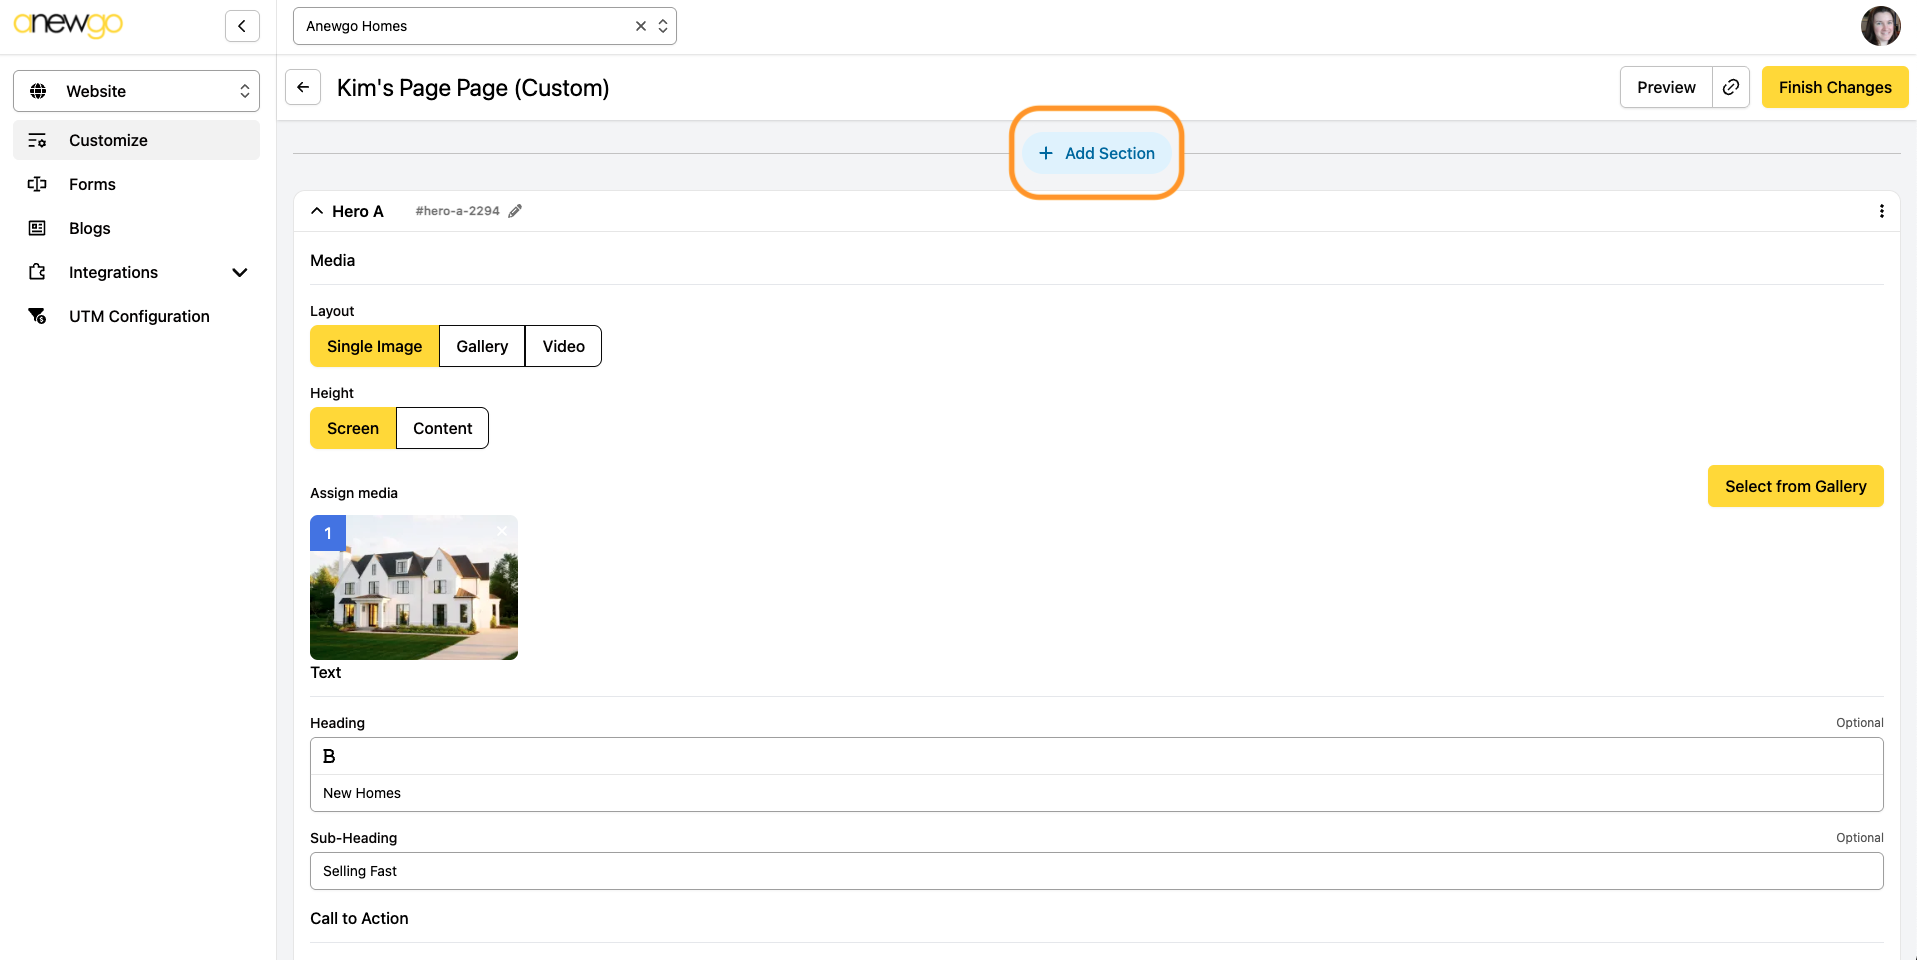Open the Customize menu item

(x=136, y=140)
